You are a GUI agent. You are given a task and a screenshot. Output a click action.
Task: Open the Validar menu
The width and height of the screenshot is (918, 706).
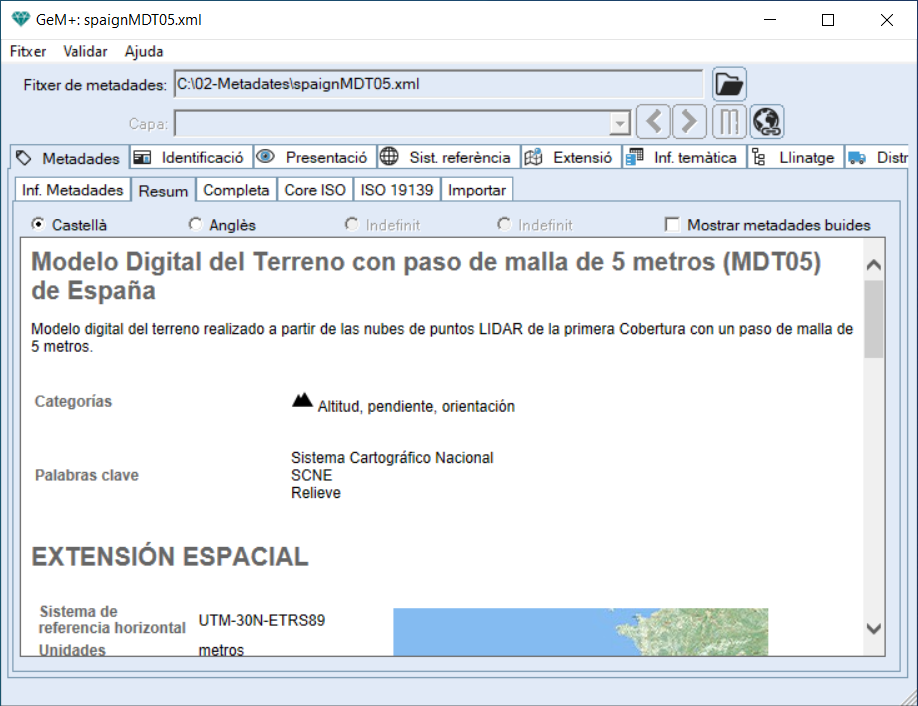coord(85,52)
